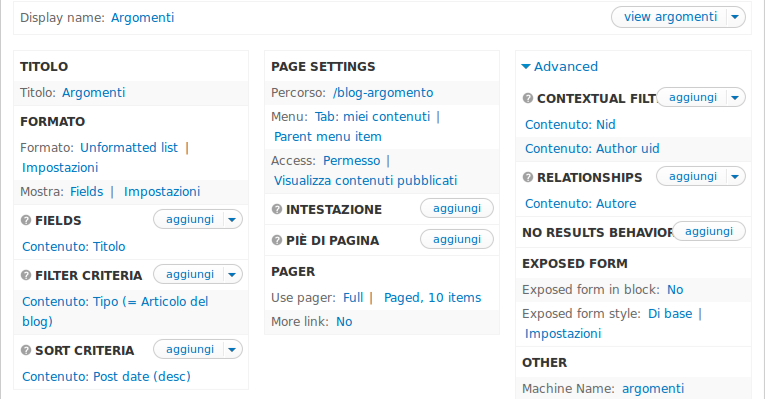Open Impostazioni under Exposed form style
This screenshot has width=765, height=399.
[563, 334]
